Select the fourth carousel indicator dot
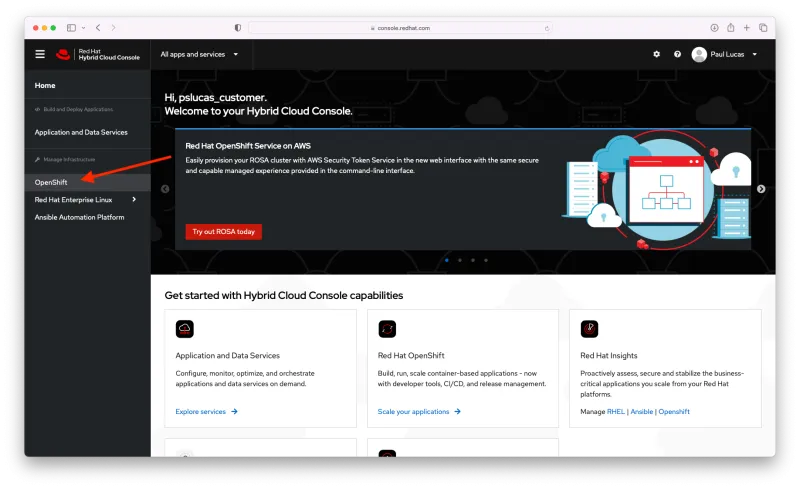 point(486,260)
